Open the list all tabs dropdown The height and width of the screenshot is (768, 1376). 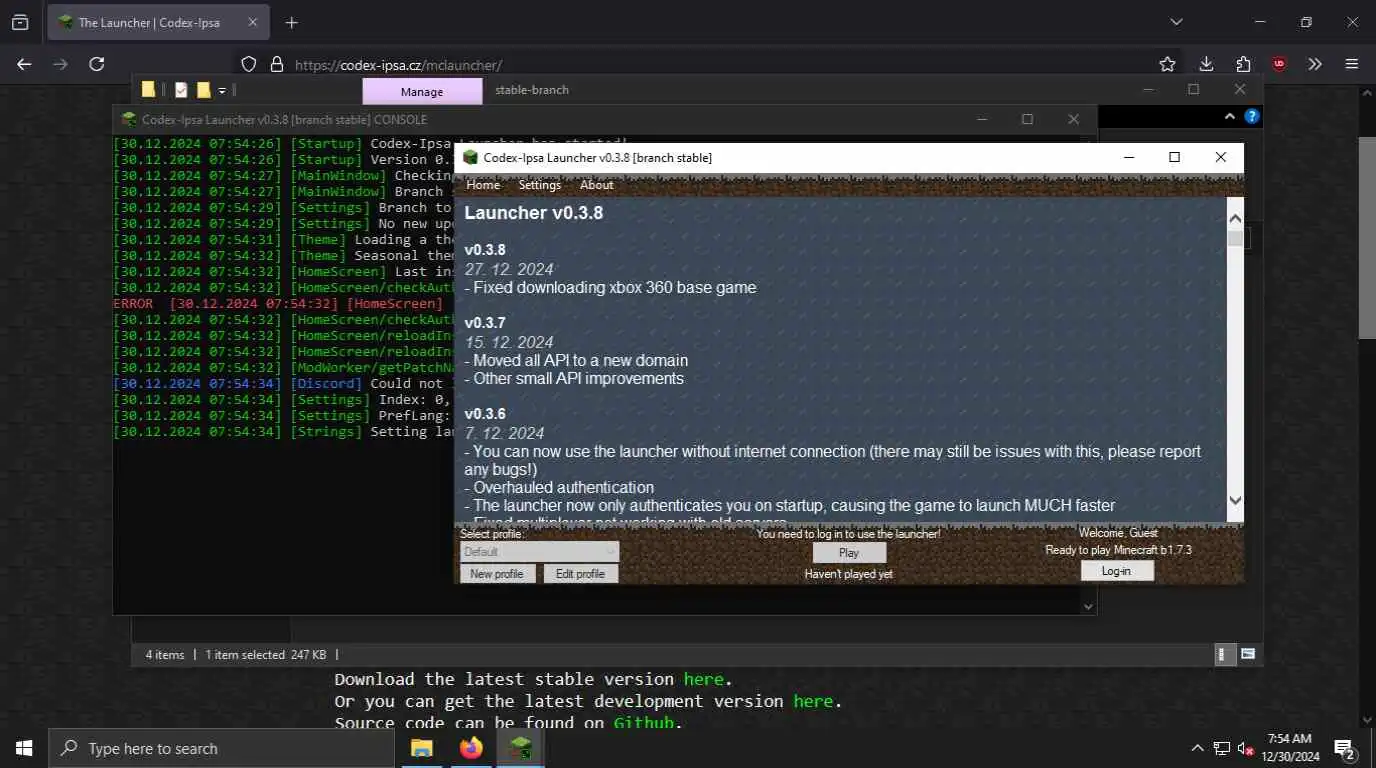1176,22
